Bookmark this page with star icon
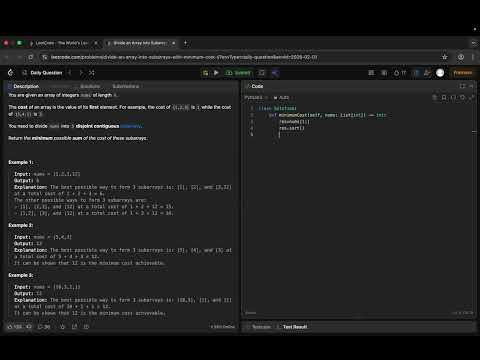Screen dimensions: 480x360 click(444, 57)
